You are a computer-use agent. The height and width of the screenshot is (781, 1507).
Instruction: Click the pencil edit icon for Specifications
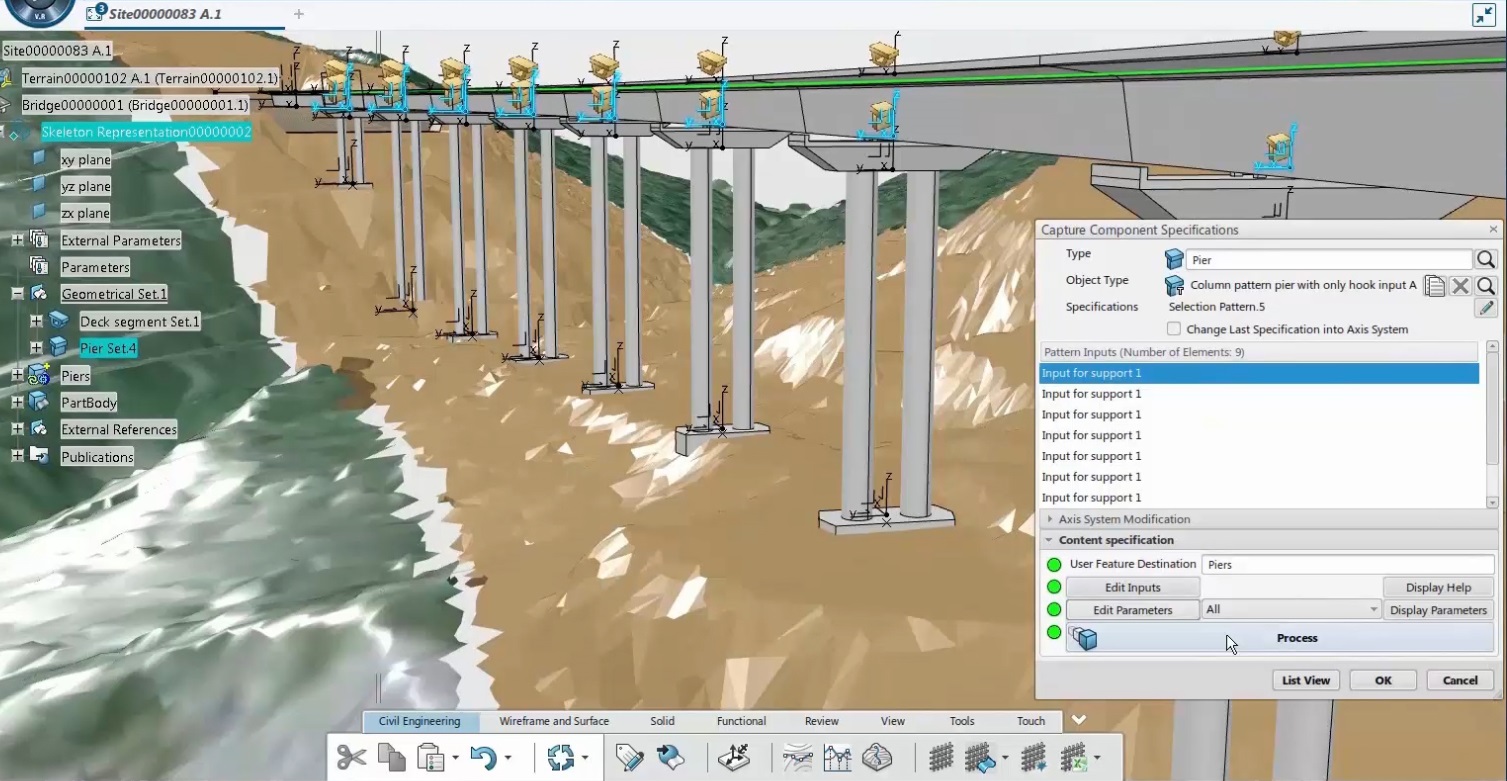(1486, 308)
